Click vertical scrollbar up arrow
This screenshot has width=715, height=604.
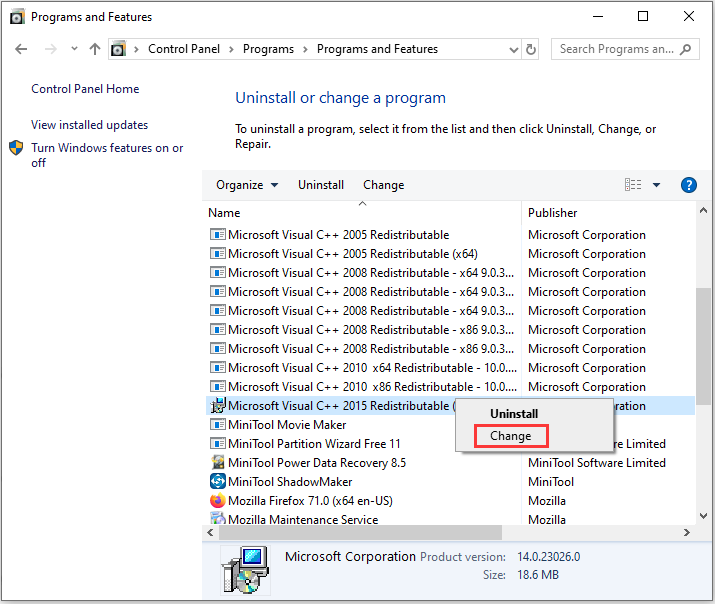[x=704, y=210]
